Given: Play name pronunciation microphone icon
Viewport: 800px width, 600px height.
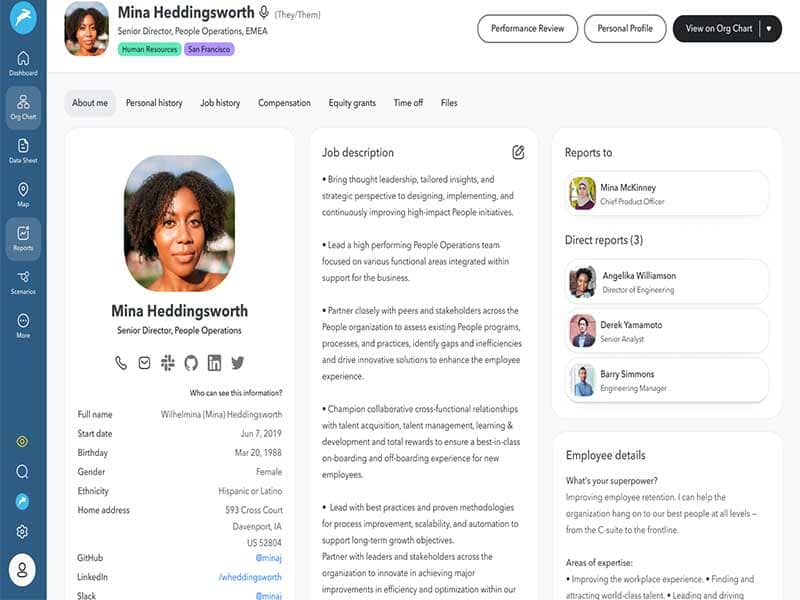Looking at the screenshot, I should tap(264, 12).
